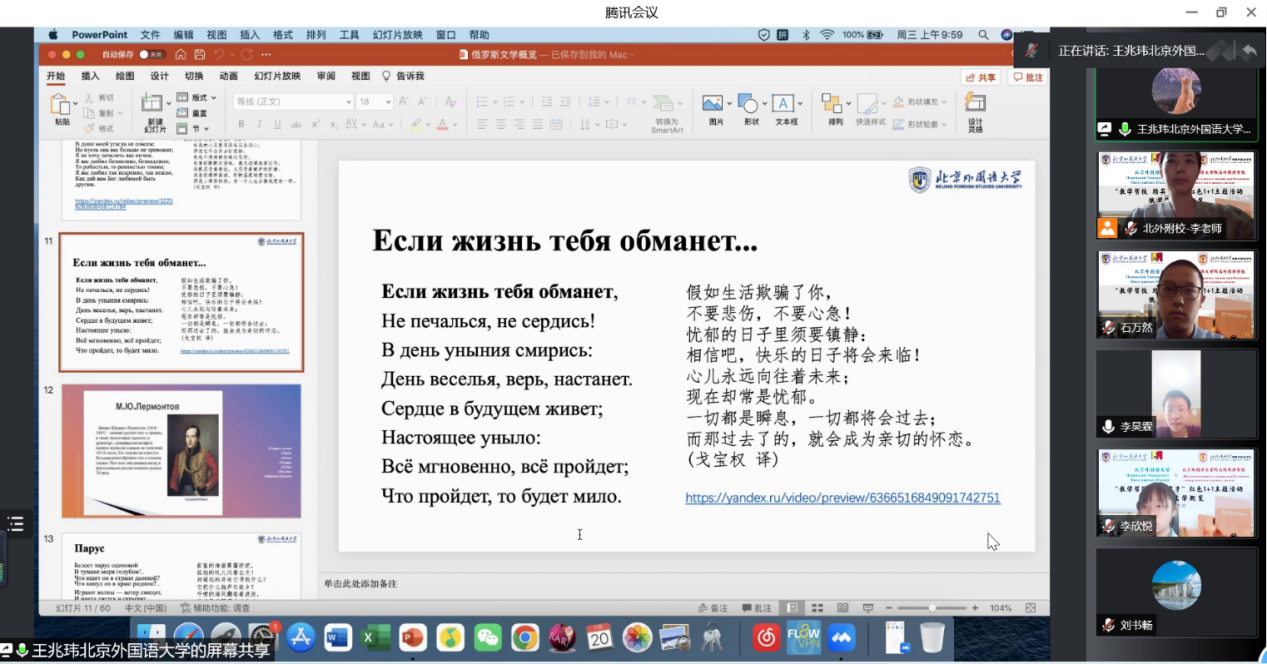Toggle Bold formatting
This screenshot has height=664, width=1267.
coord(241,124)
